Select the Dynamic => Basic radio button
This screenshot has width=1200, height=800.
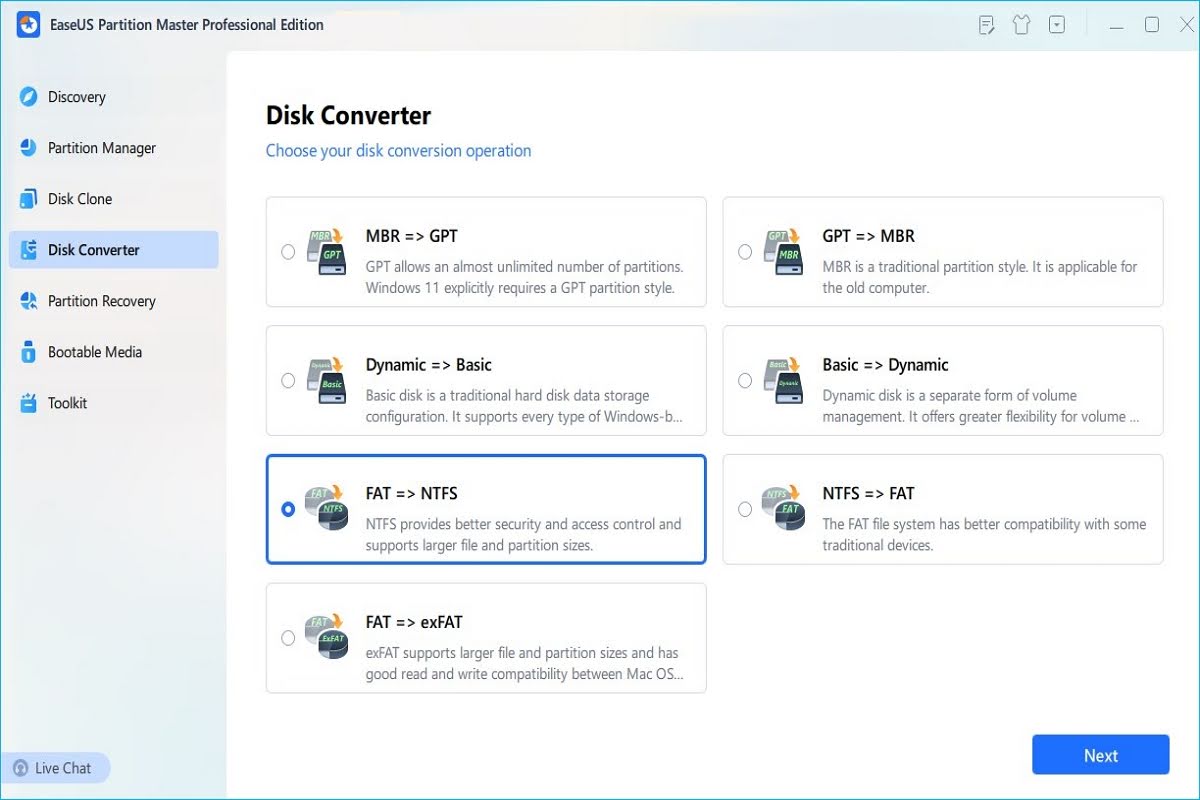pyautogui.click(x=288, y=381)
